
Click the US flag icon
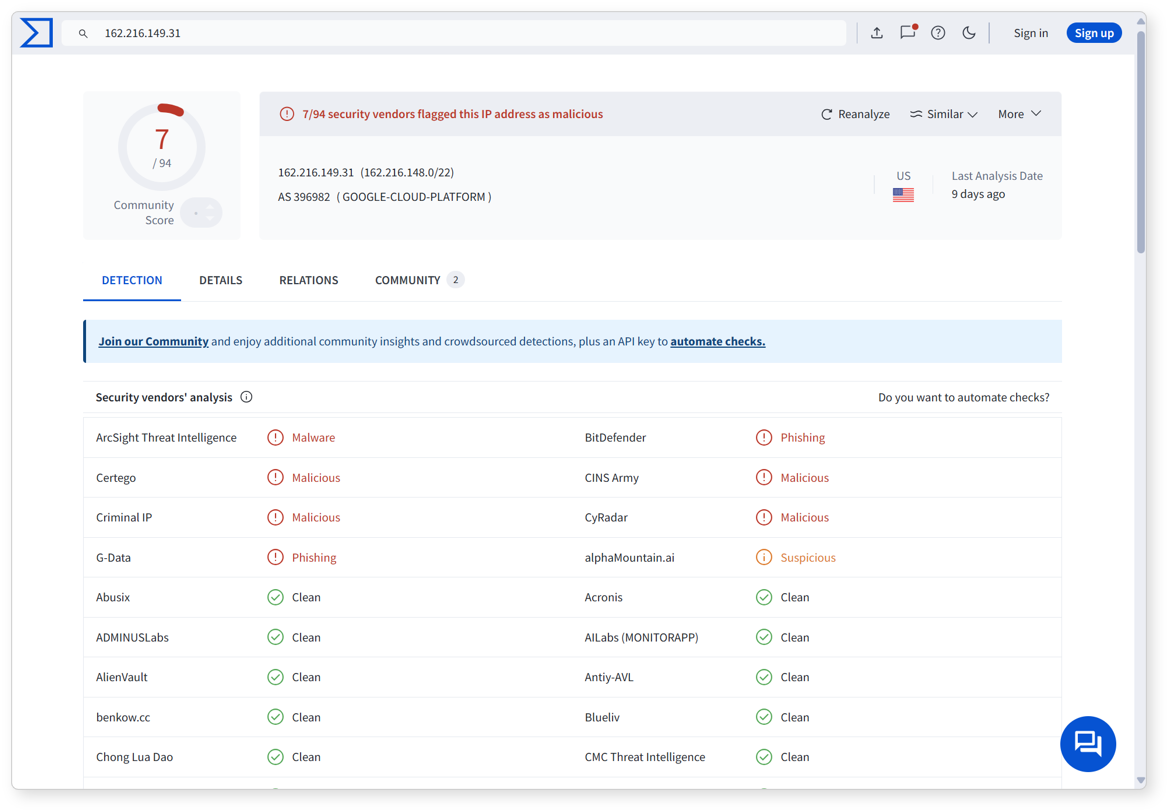[x=903, y=195]
